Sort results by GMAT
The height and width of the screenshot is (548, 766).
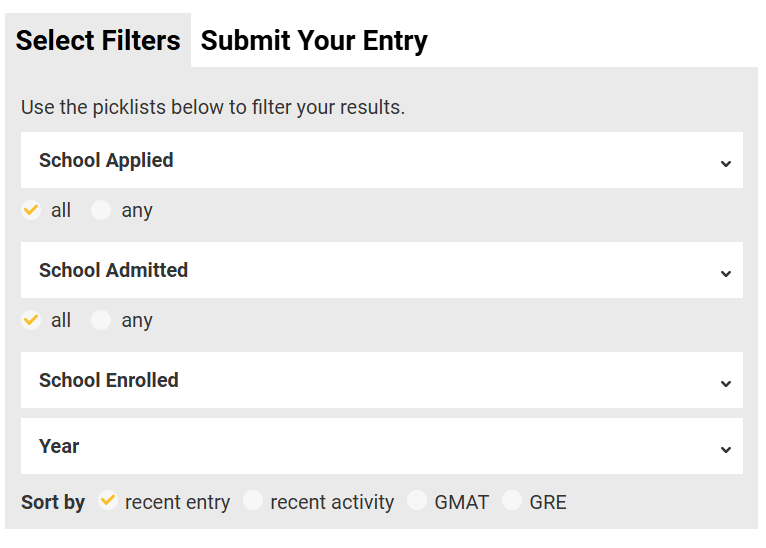pos(418,501)
